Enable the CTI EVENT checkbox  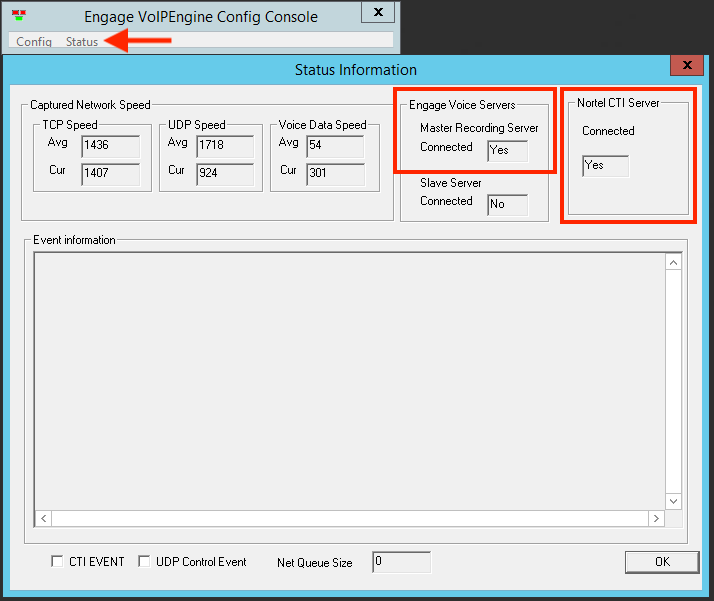point(57,561)
